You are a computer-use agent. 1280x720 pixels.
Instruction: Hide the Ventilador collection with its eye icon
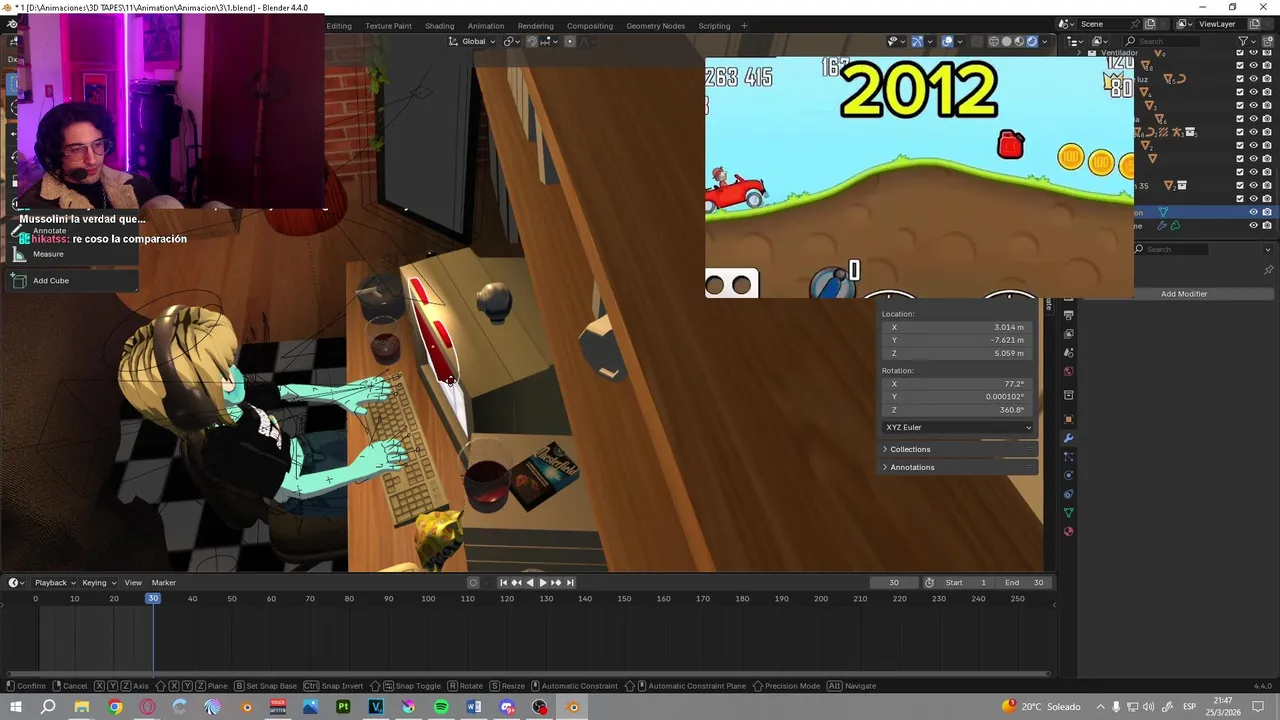[1253, 53]
